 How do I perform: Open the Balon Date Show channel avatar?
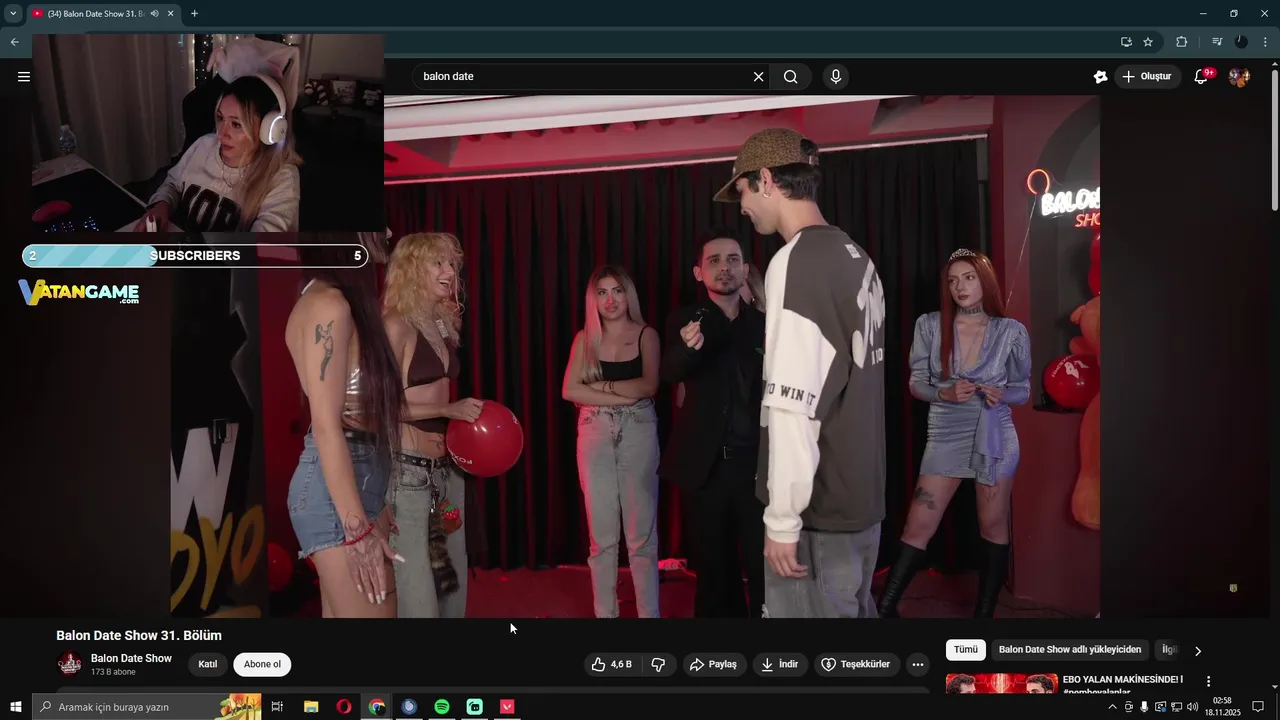pyautogui.click(x=69, y=664)
